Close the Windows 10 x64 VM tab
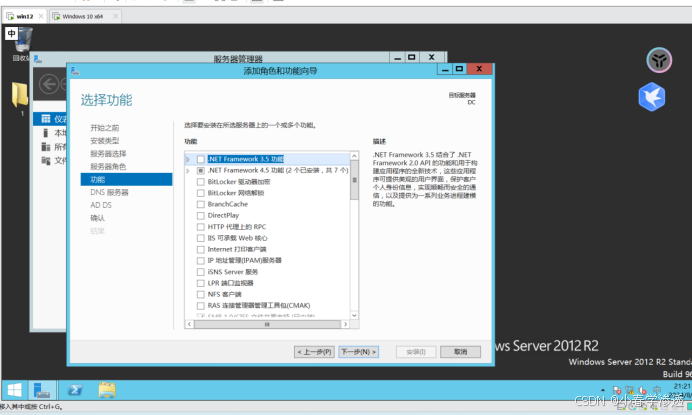 (116, 16)
